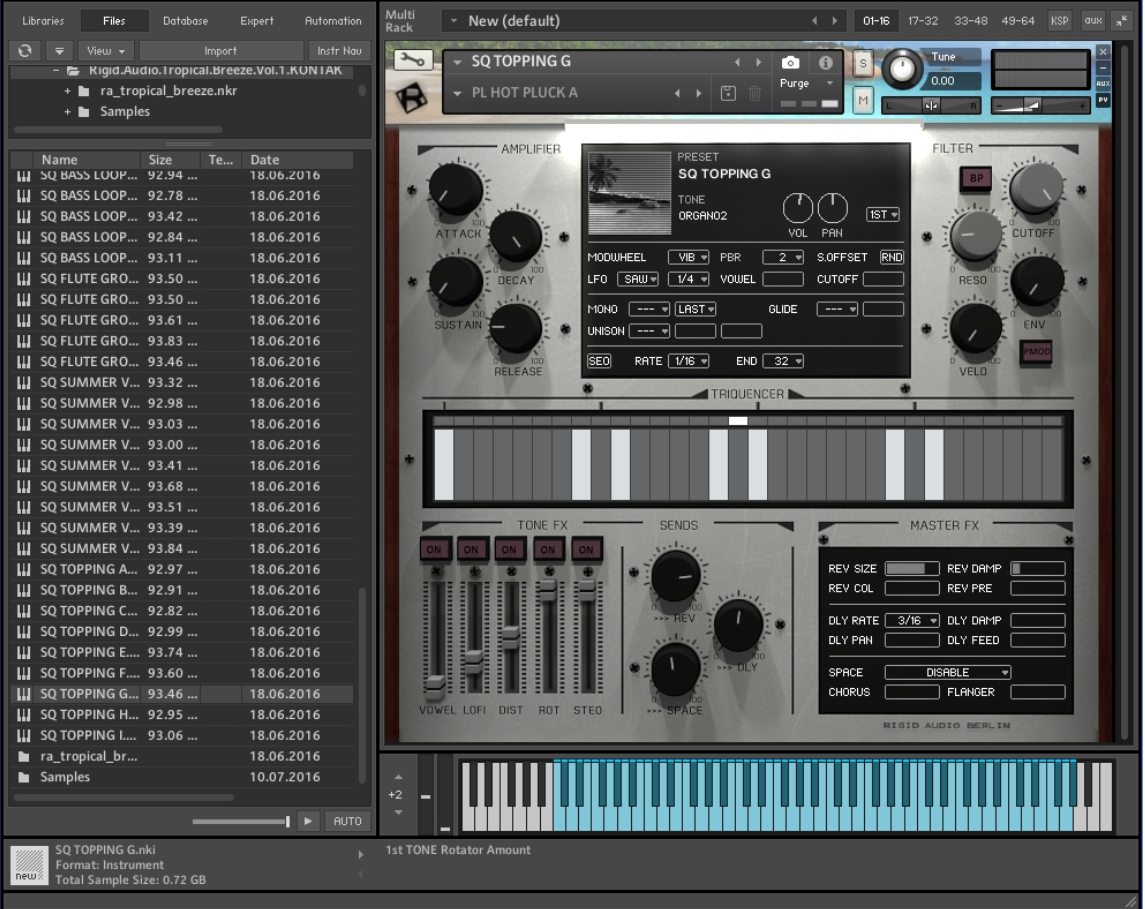Open the instrument info icon
Image resolution: width=1145 pixels, height=909 pixels.
(825, 63)
